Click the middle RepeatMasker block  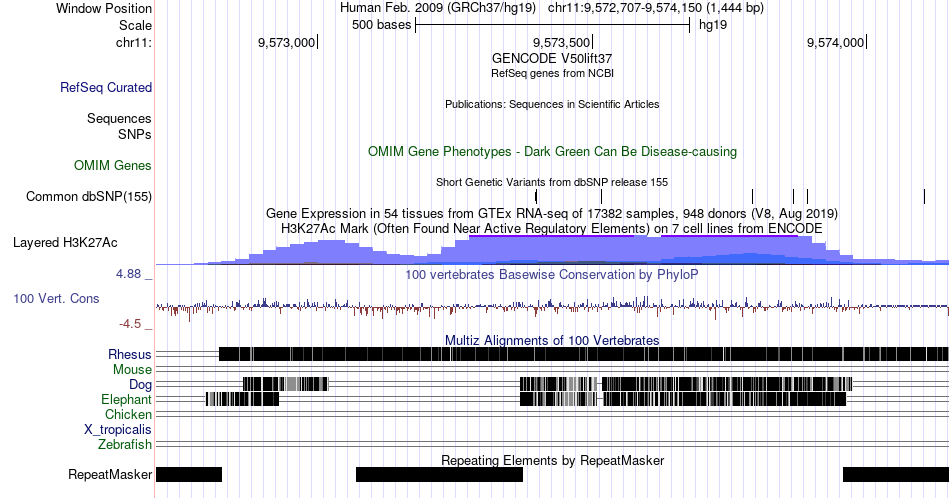pos(439,474)
